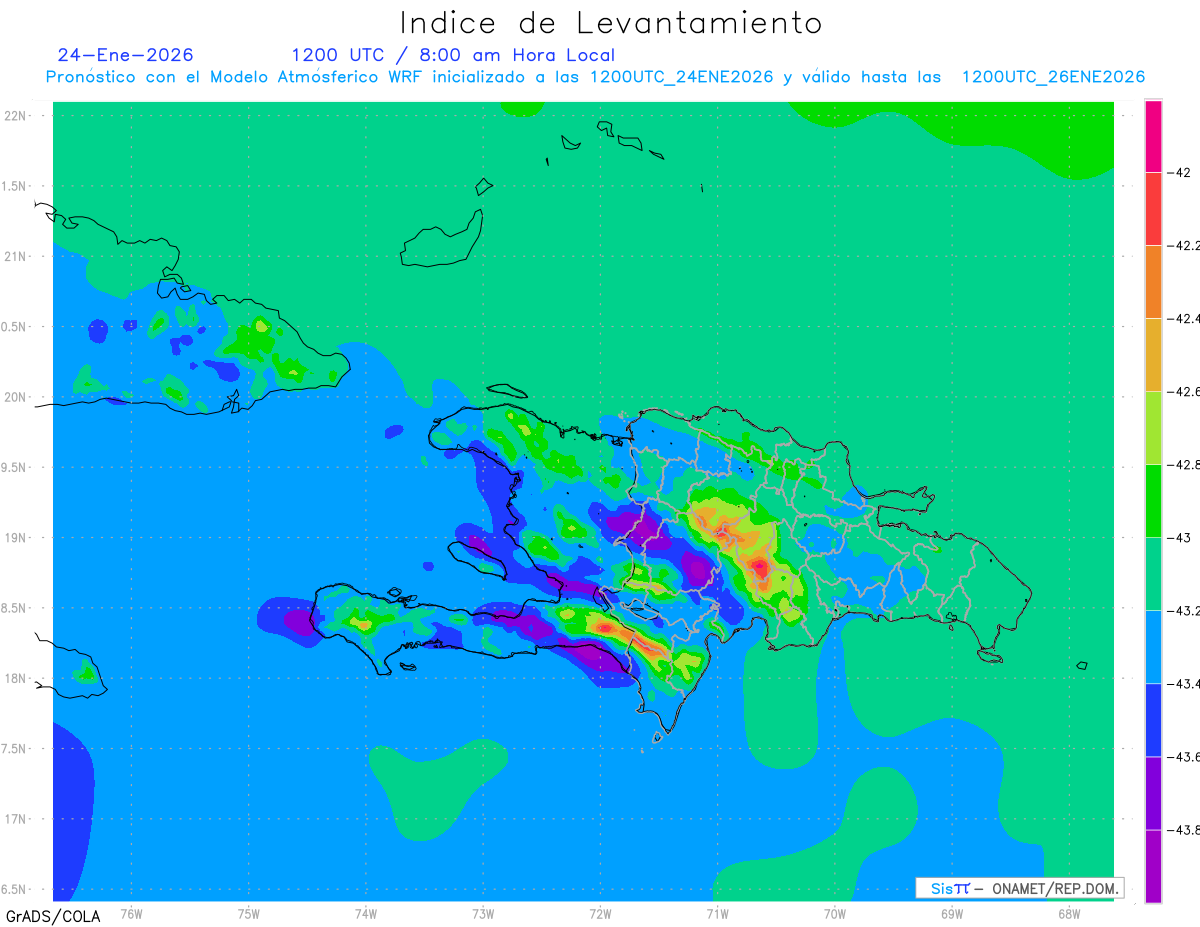Click the longitude label "74W"
1200x927 pixels.
[x=366, y=913]
